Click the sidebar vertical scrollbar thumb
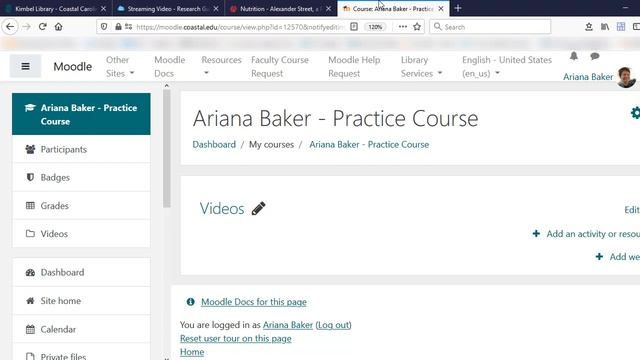 click(x=167, y=148)
